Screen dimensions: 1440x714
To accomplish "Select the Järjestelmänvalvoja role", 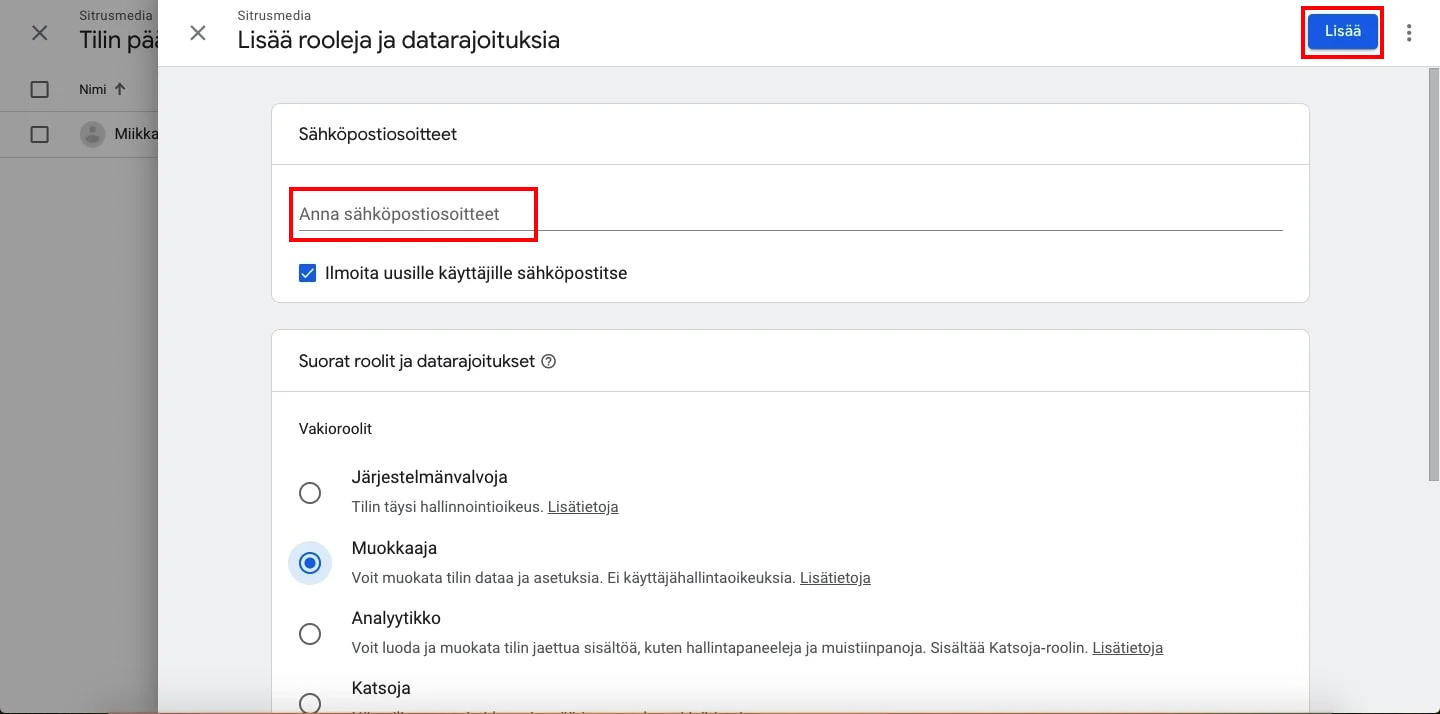I will [x=310, y=493].
